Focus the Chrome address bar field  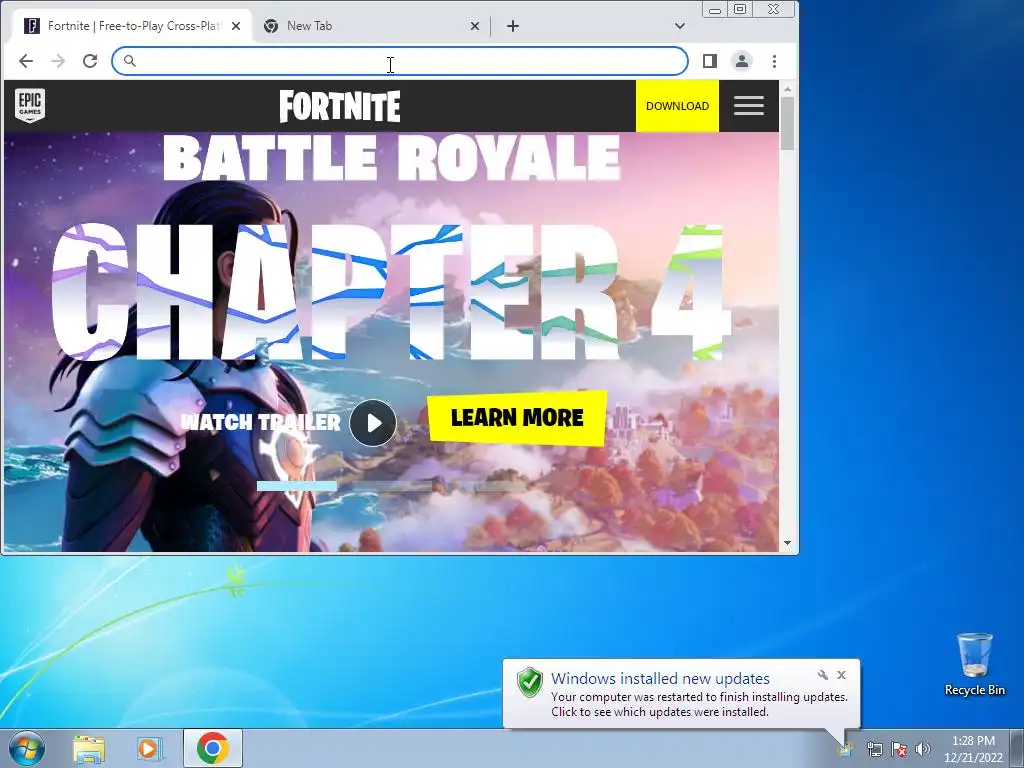[400, 61]
